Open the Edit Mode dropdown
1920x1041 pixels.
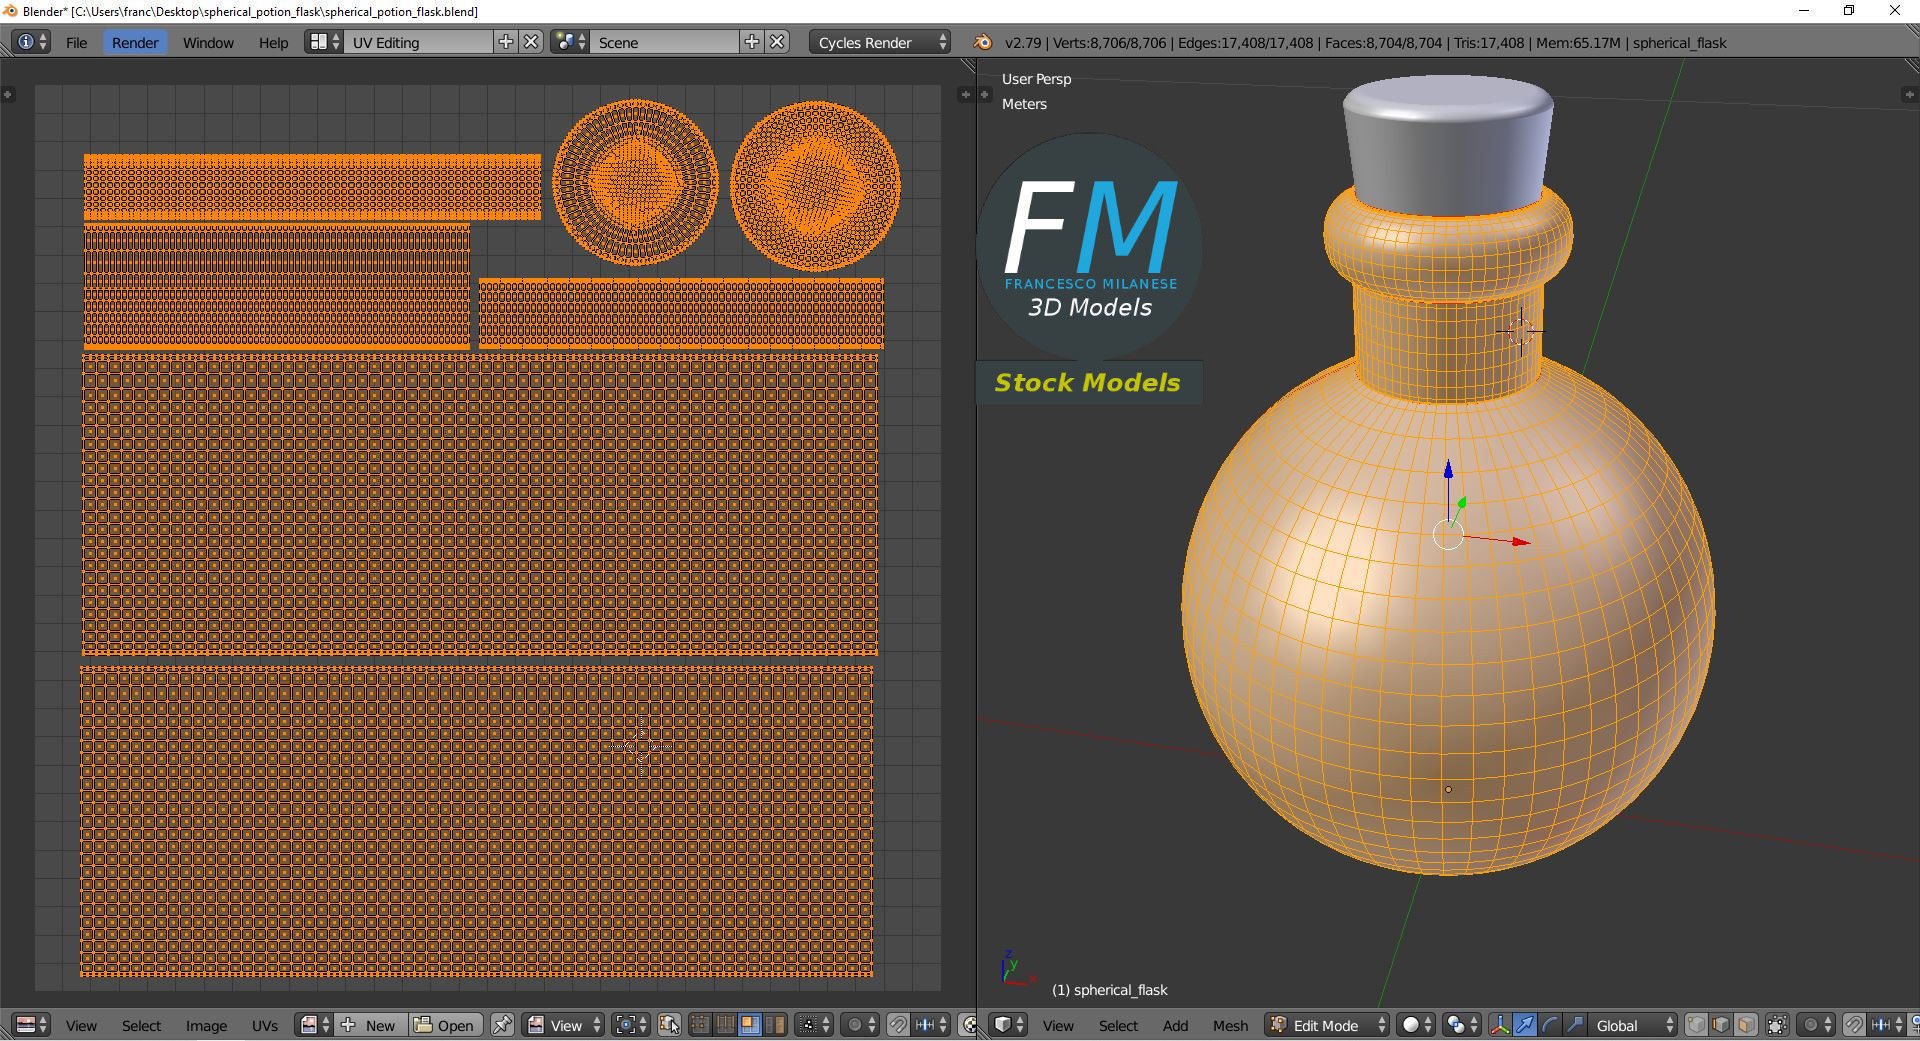1328,1025
